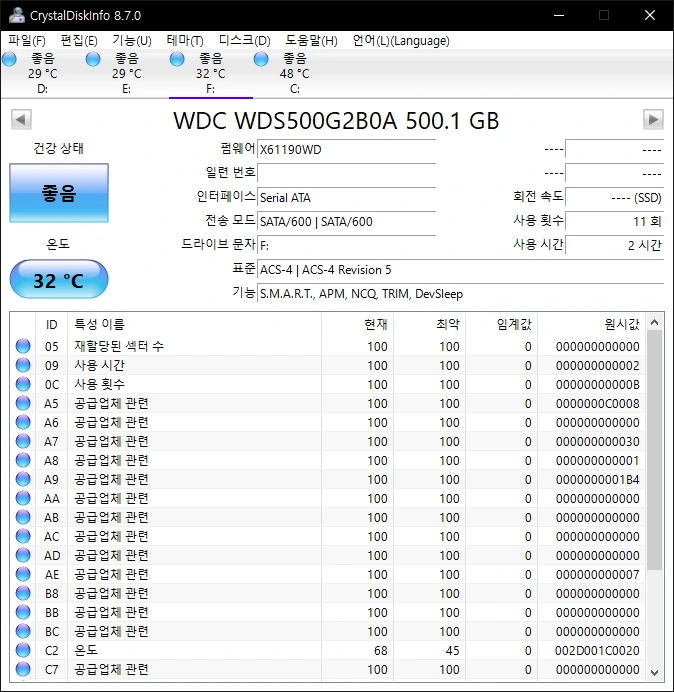
Task: Click status orb for attribute C2 온도
Action: click(23, 650)
